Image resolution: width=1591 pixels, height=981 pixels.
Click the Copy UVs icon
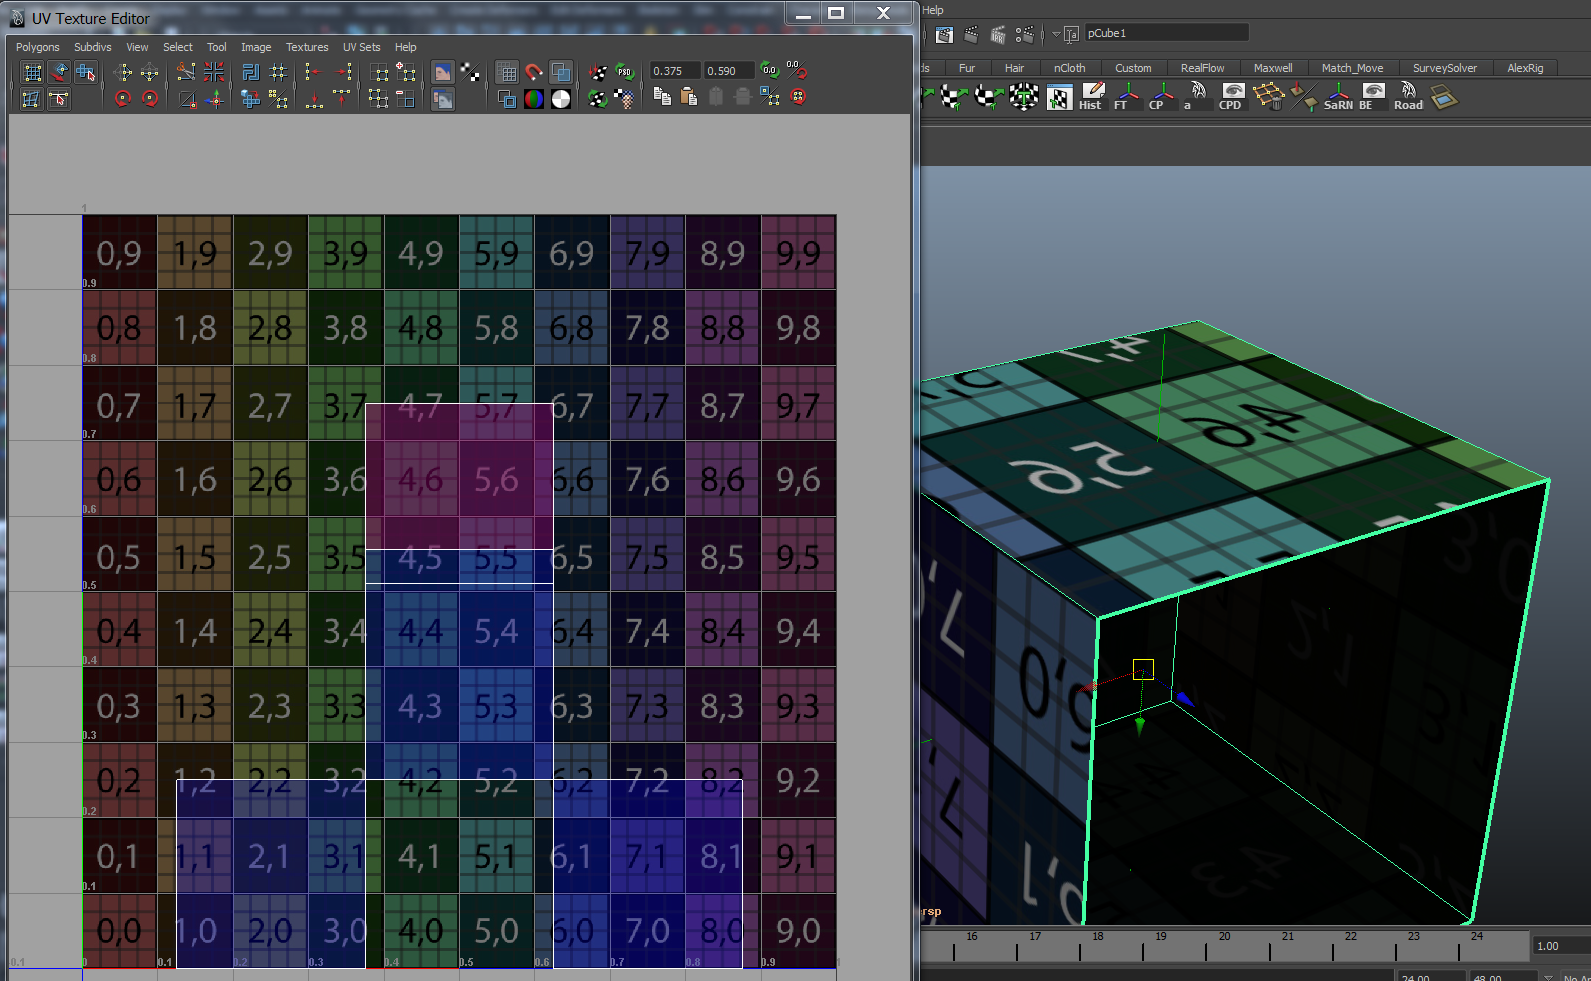(x=662, y=97)
